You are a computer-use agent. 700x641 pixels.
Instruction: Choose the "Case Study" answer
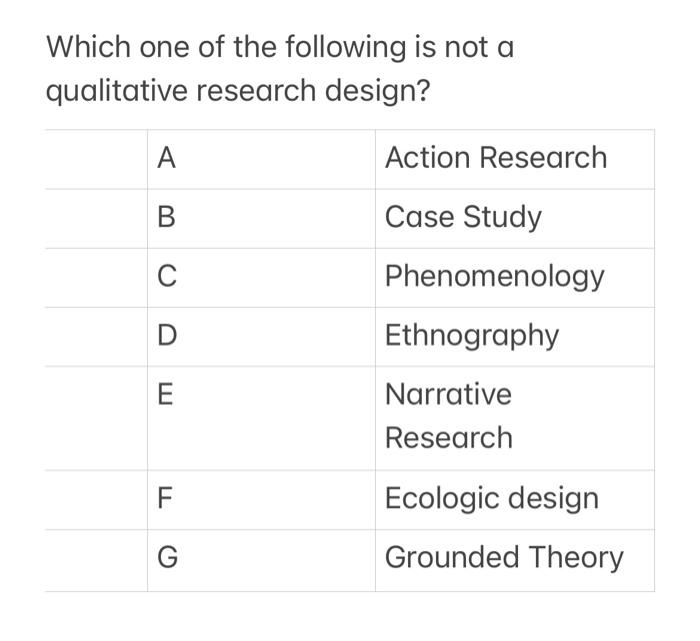pos(463,218)
